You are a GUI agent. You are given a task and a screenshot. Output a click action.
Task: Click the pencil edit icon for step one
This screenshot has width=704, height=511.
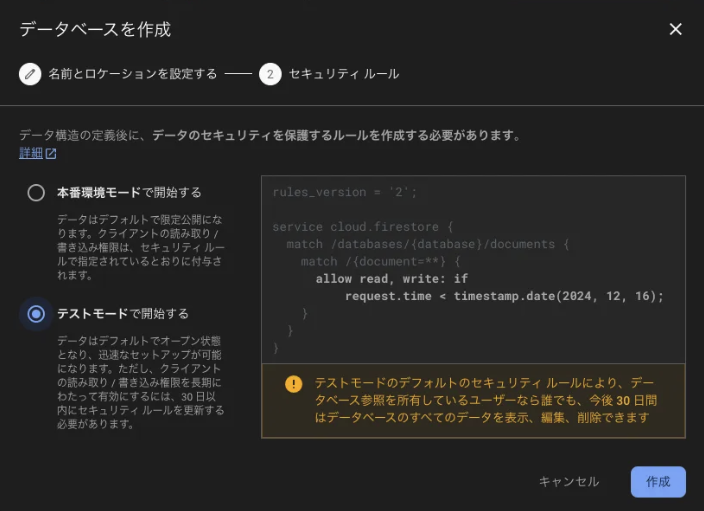pyautogui.click(x=30, y=74)
